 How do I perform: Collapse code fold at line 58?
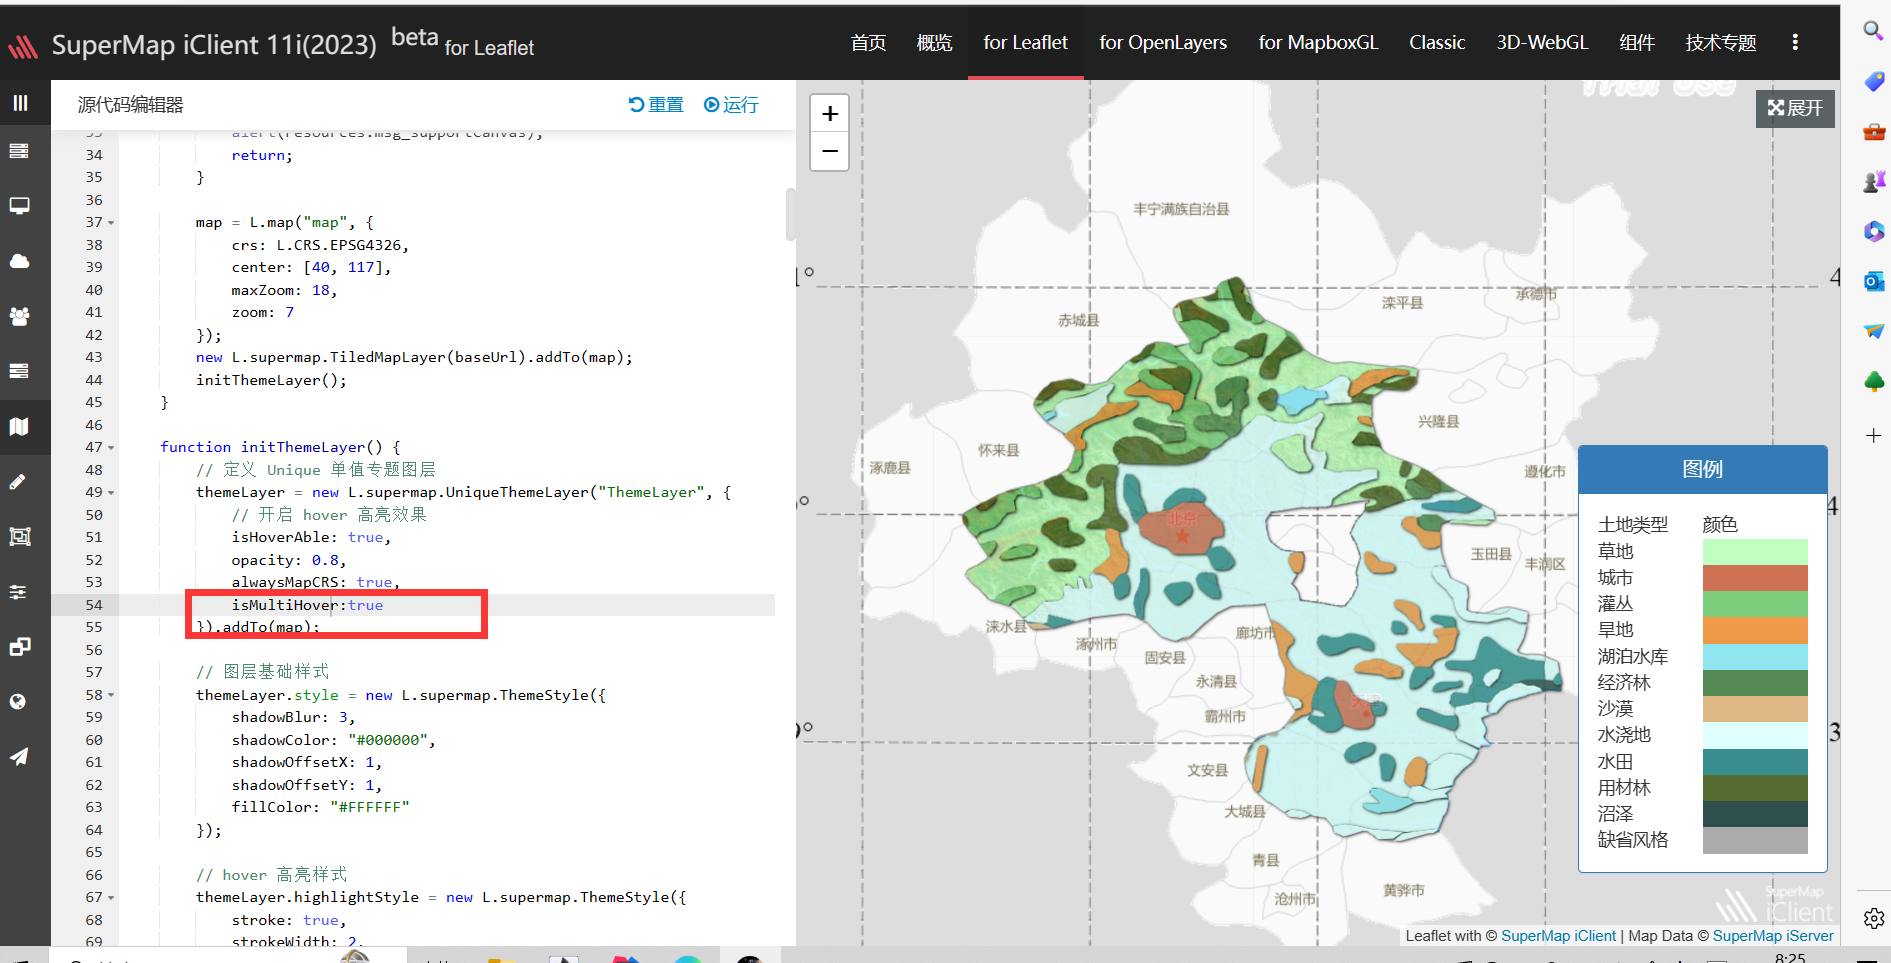click(111, 695)
